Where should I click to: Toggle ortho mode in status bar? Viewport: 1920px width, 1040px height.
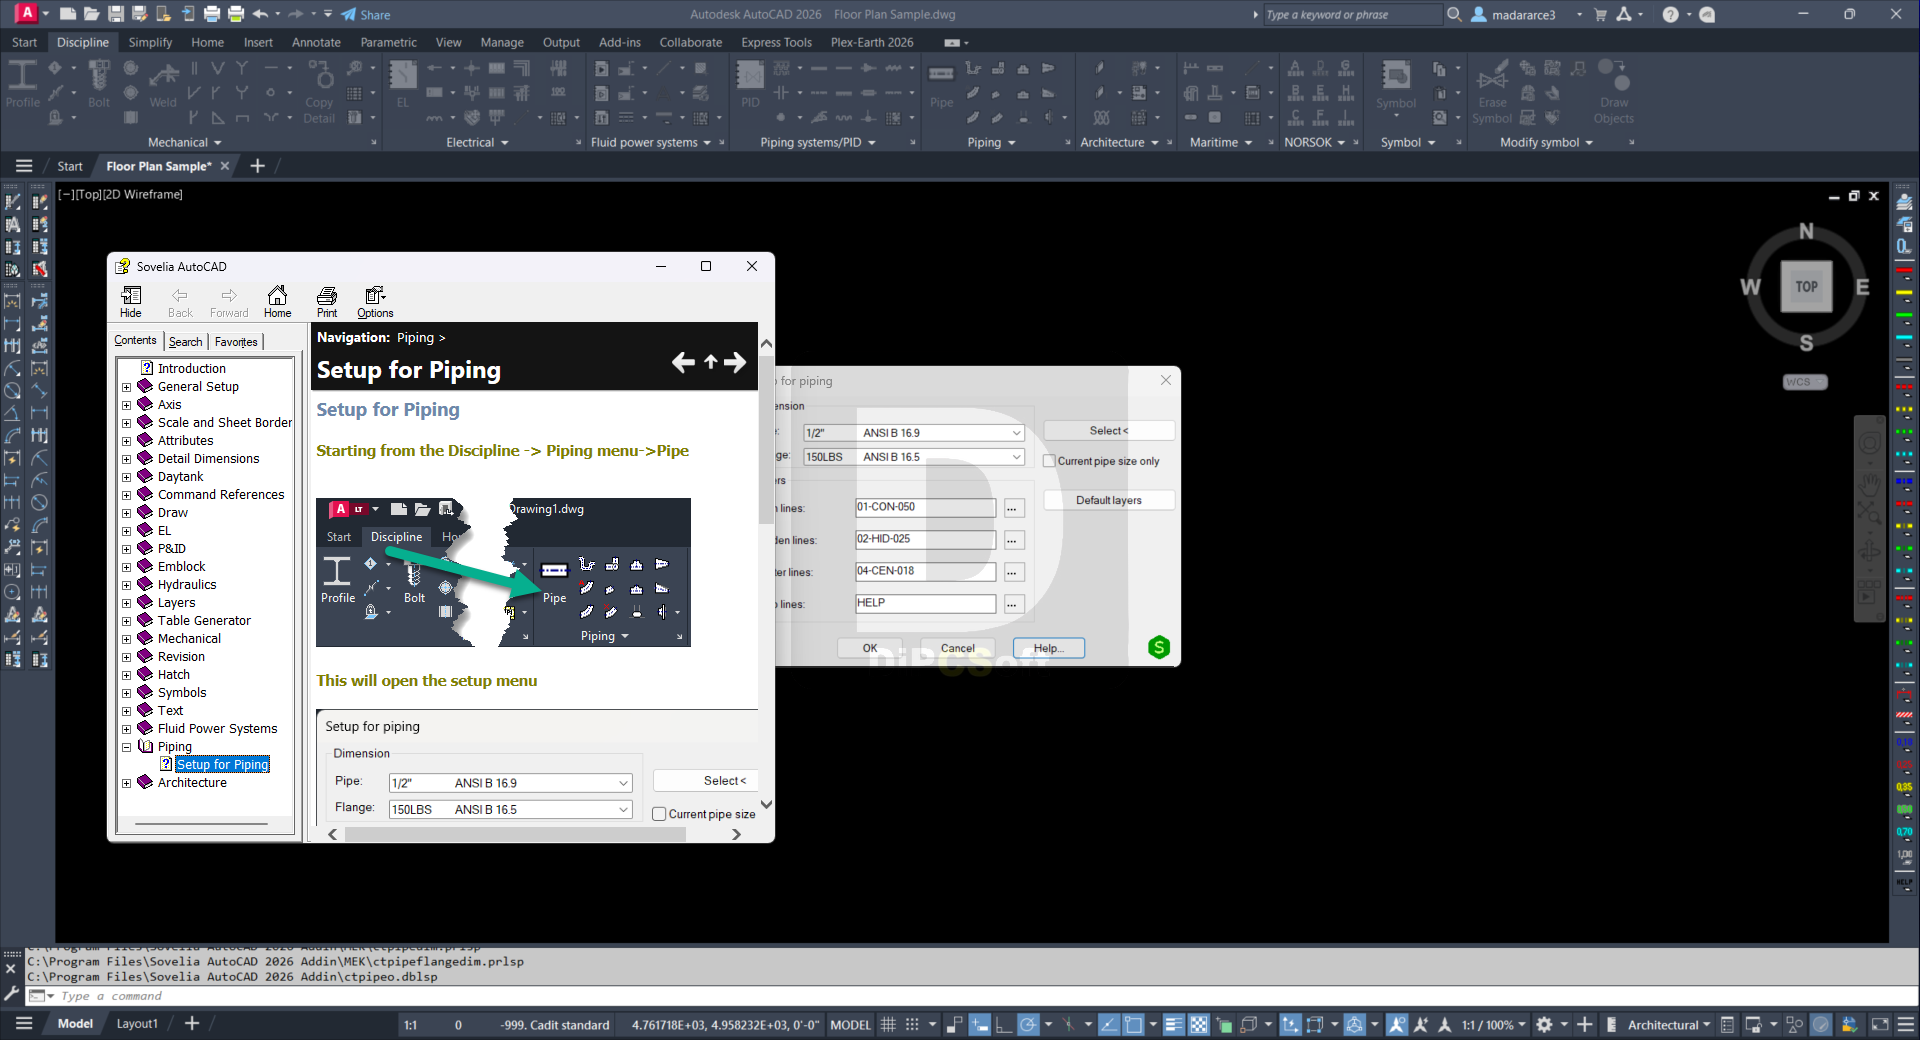click(1003, 1024)
